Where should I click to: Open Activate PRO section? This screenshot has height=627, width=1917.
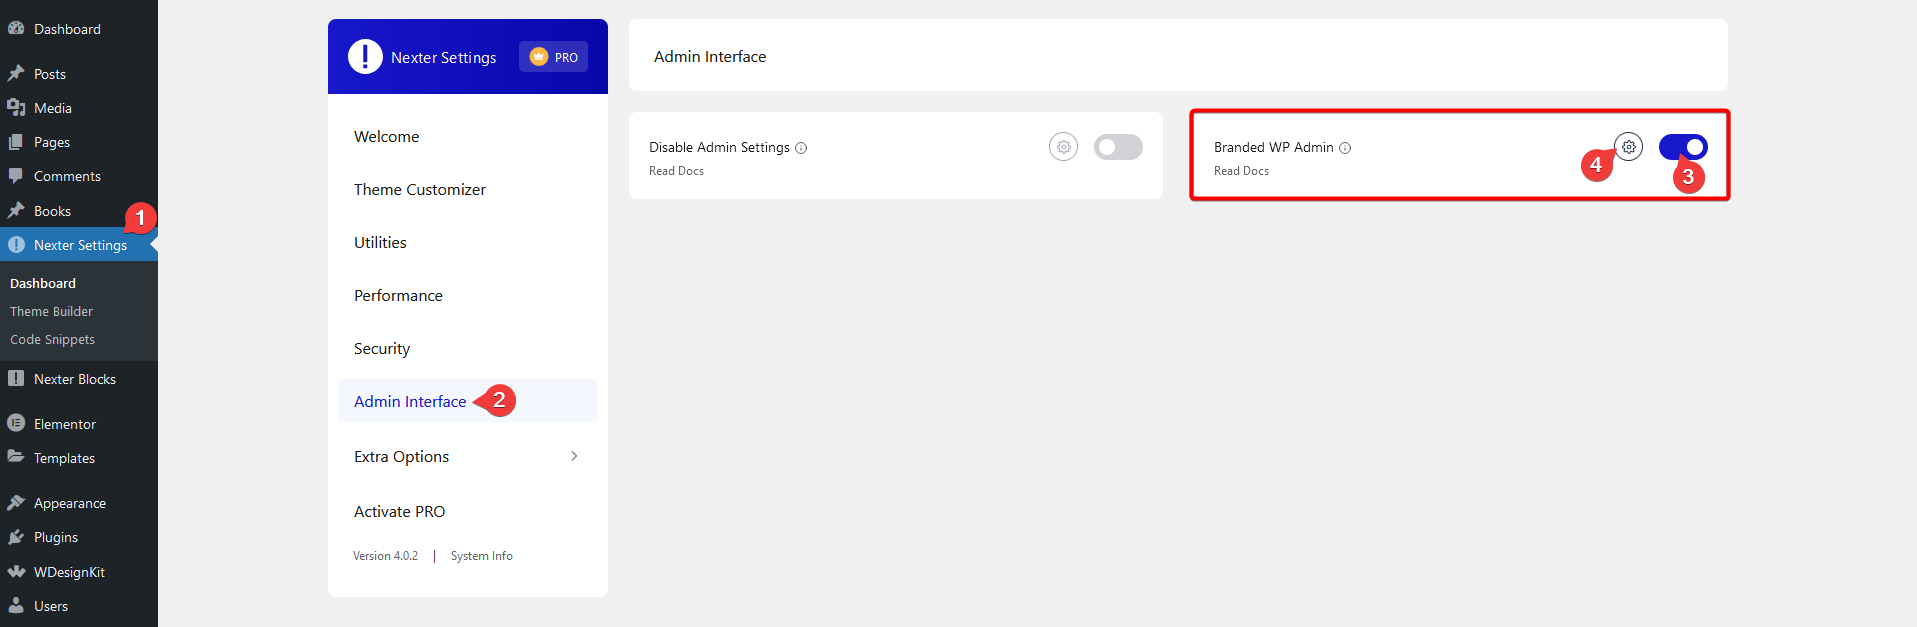[x=468, y=511]
